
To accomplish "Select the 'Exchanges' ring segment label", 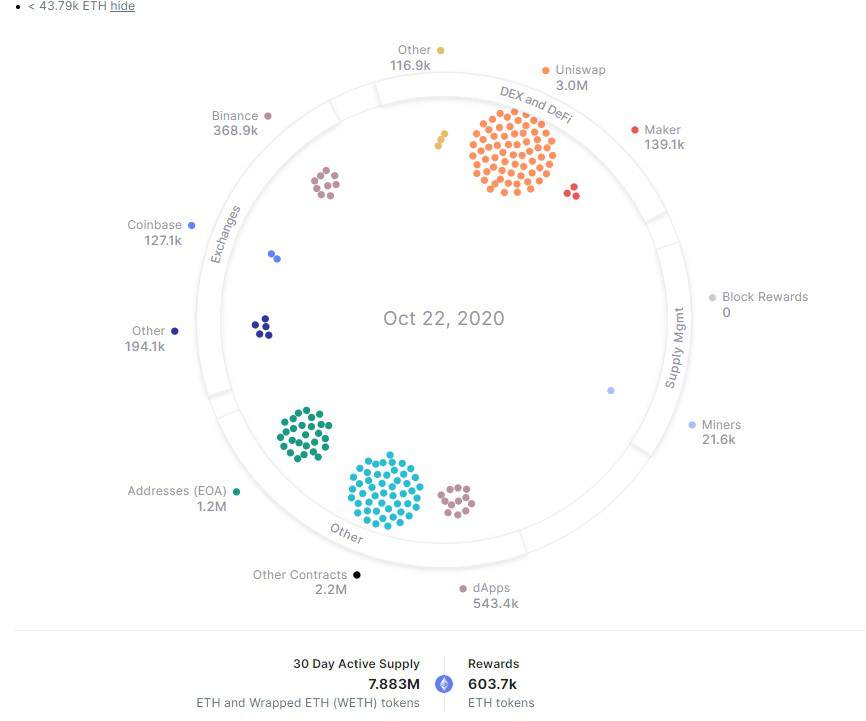I will 225,234.
